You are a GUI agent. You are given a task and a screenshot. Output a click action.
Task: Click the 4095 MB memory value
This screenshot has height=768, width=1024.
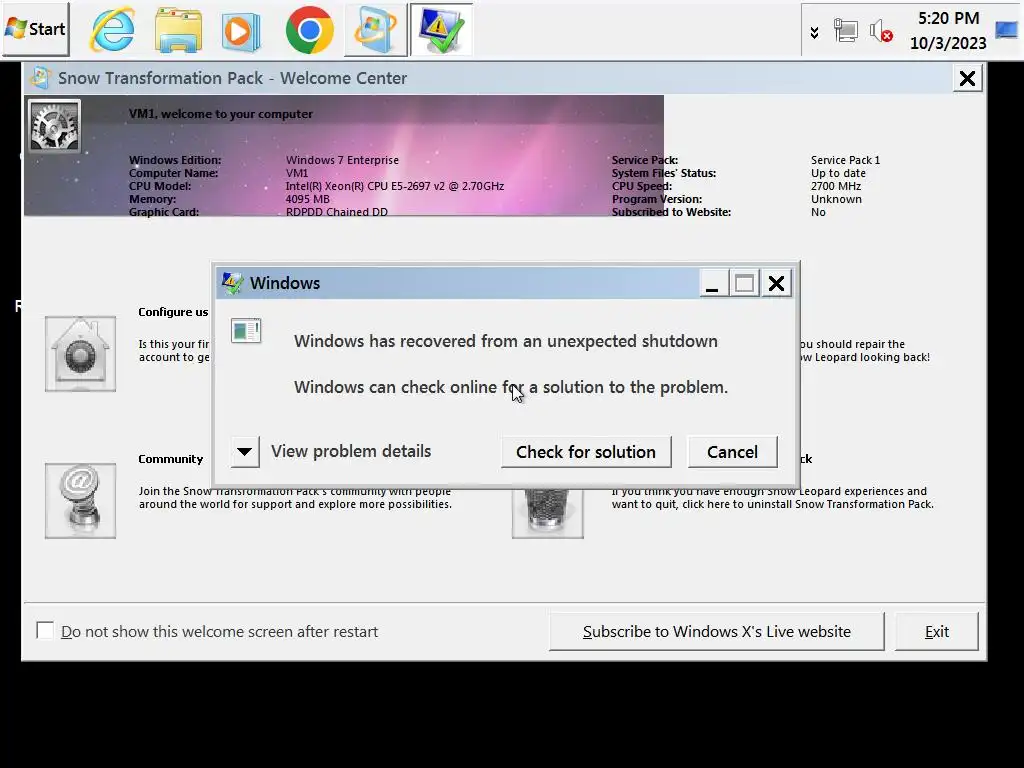308,199
